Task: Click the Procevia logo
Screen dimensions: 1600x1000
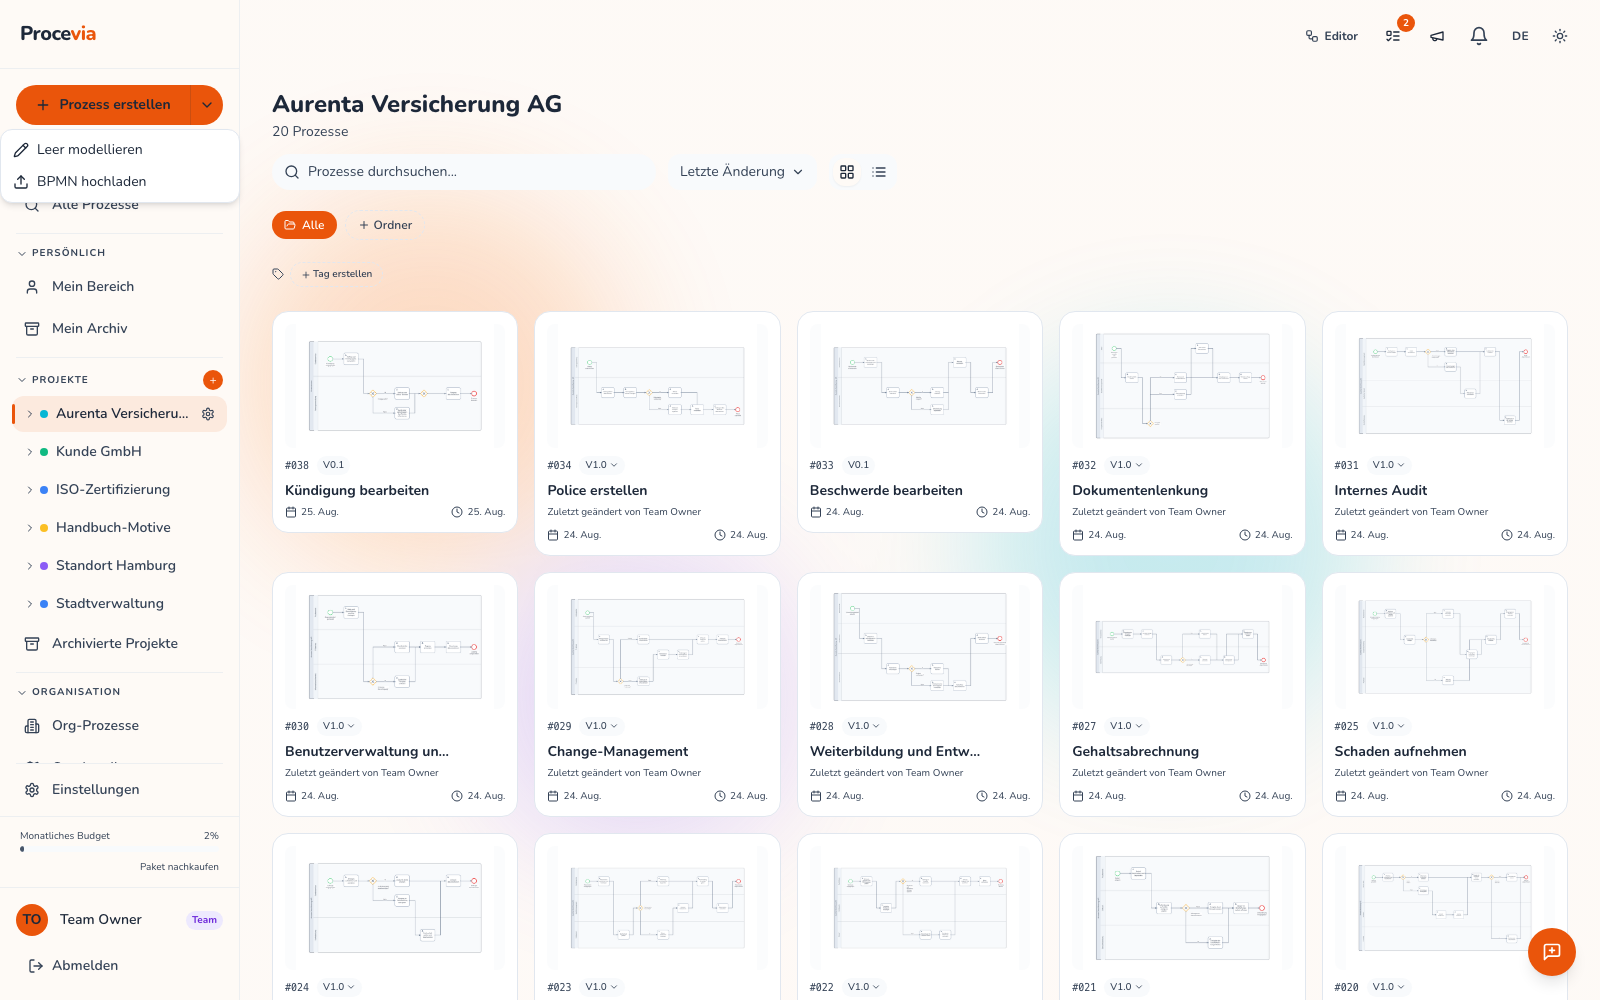Action: (58, 33)
